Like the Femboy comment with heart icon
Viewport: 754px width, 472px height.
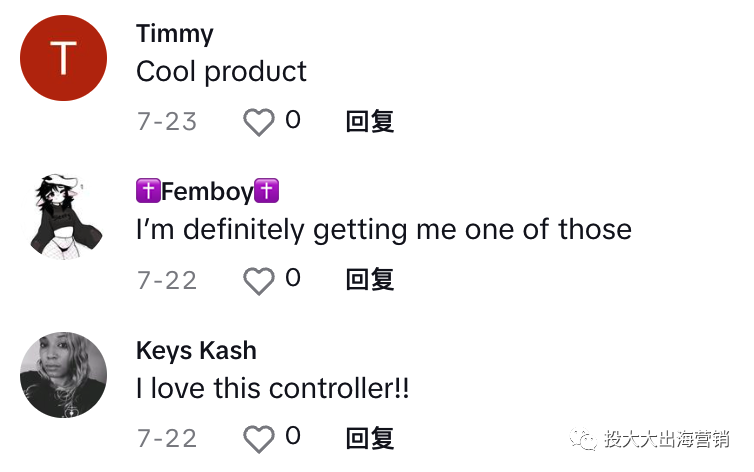(259, 281)
